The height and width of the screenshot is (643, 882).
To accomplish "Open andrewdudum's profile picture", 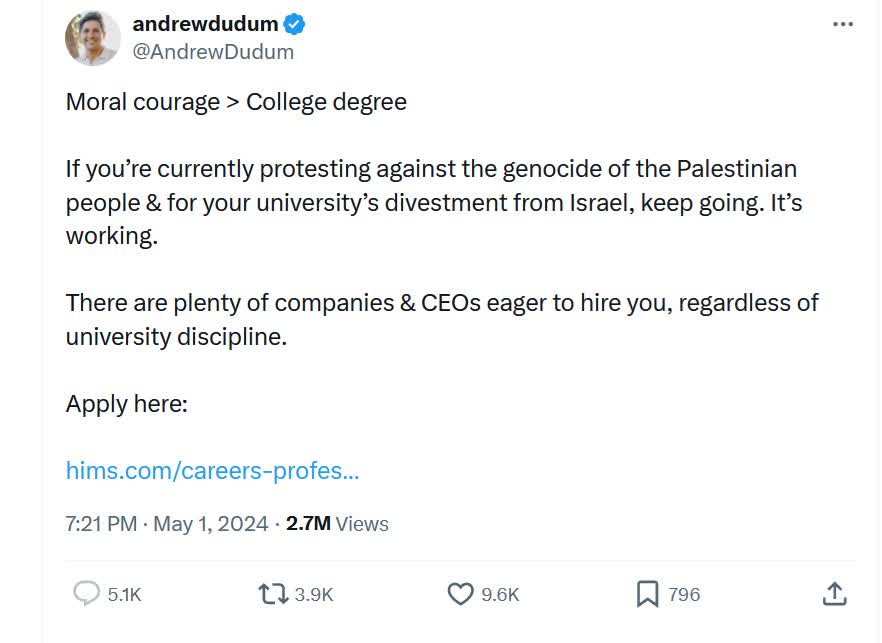I will click(92, 38).
